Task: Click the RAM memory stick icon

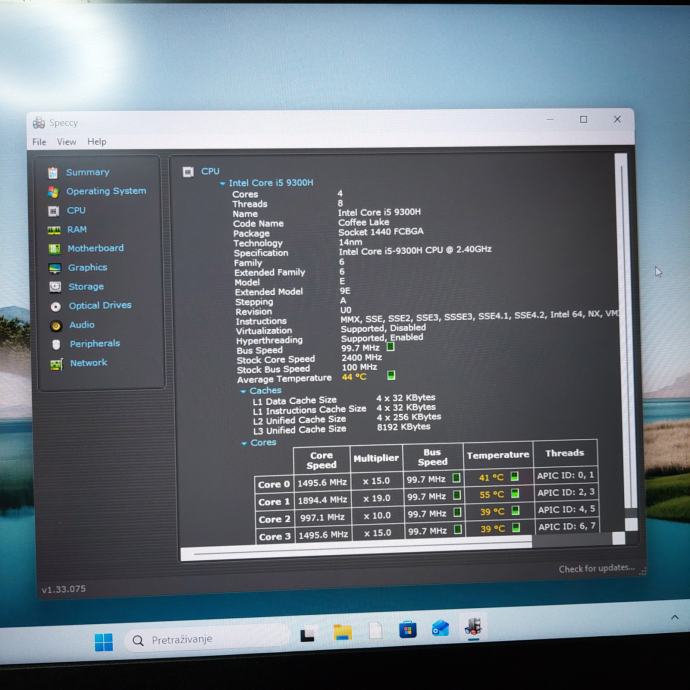Action: pos(54,230)
